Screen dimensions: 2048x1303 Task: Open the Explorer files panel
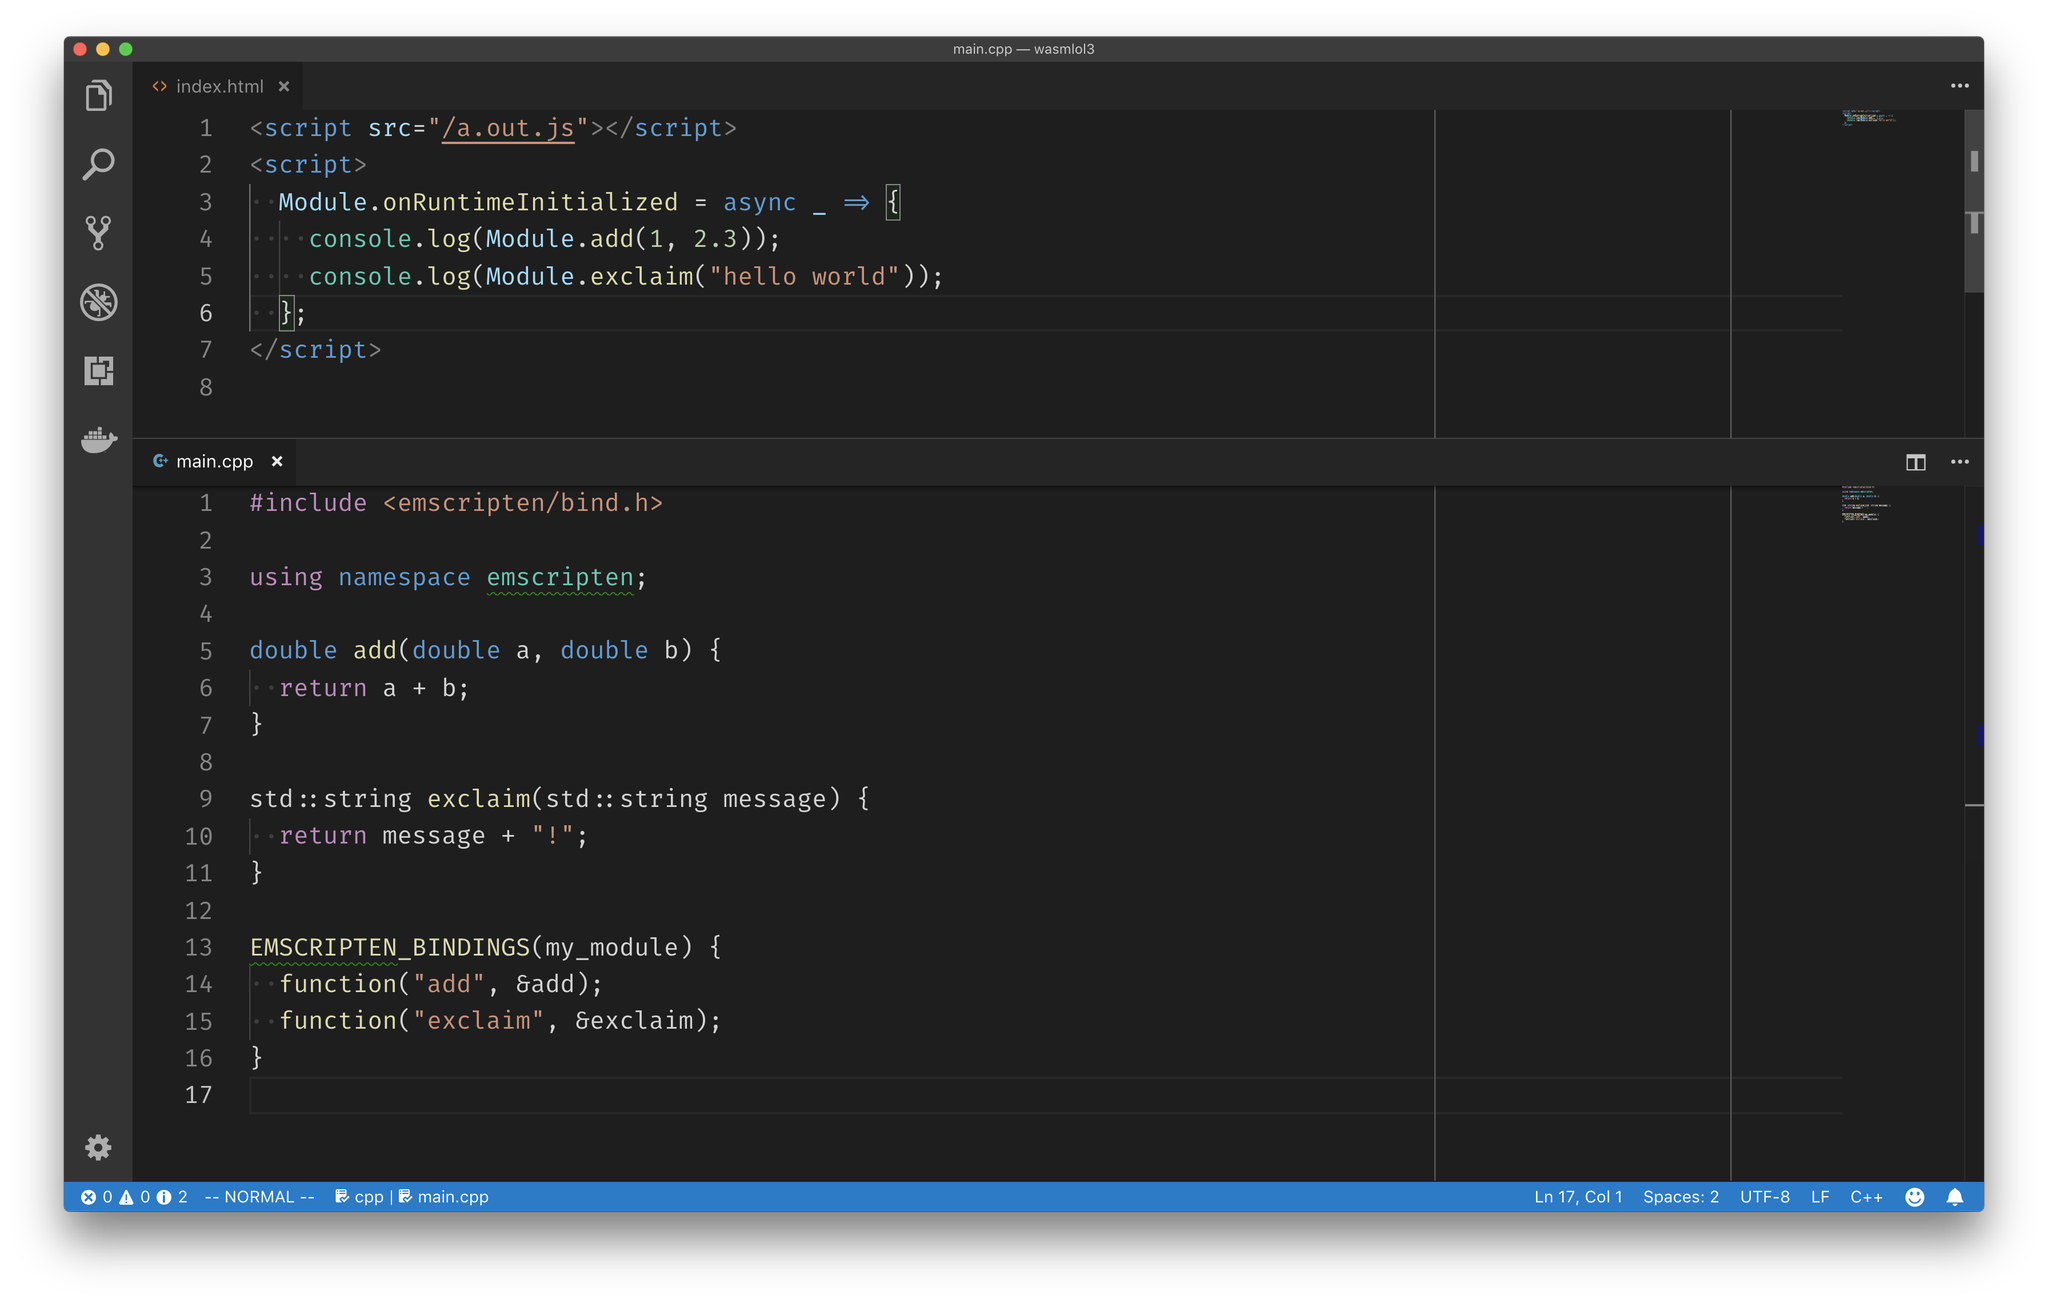[98, 96]
